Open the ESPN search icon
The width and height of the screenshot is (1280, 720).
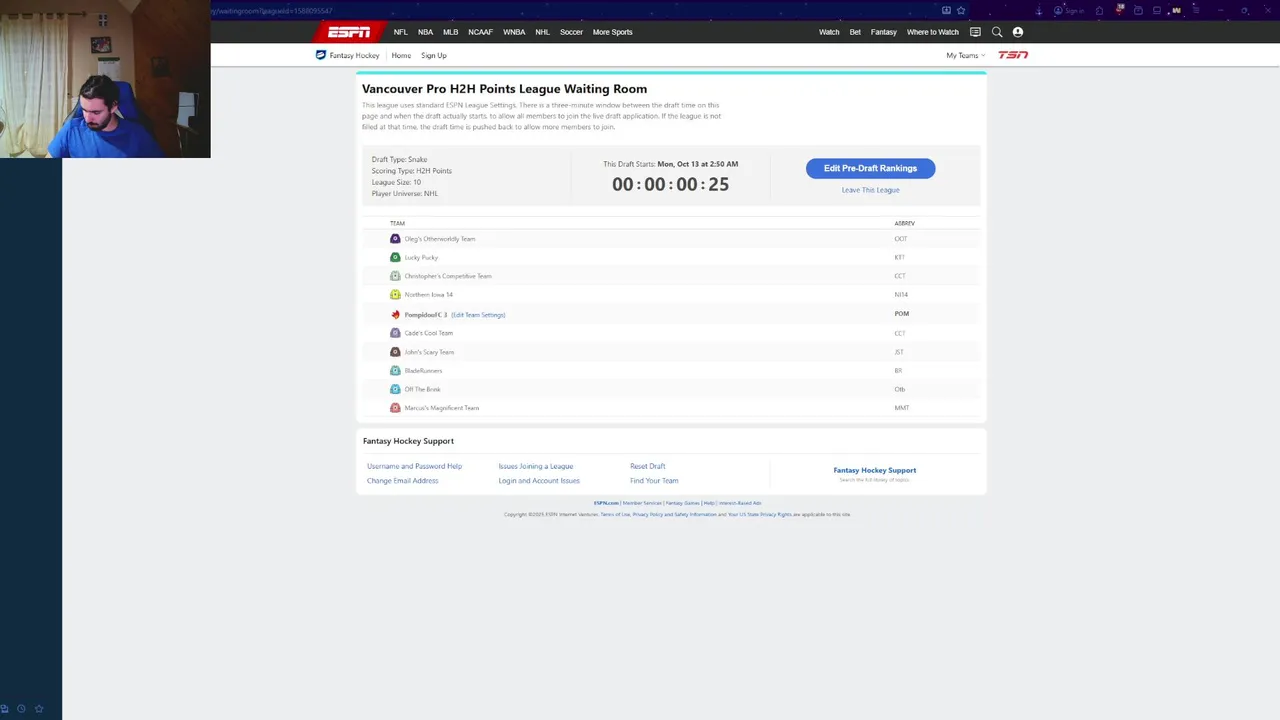[997, 32]
